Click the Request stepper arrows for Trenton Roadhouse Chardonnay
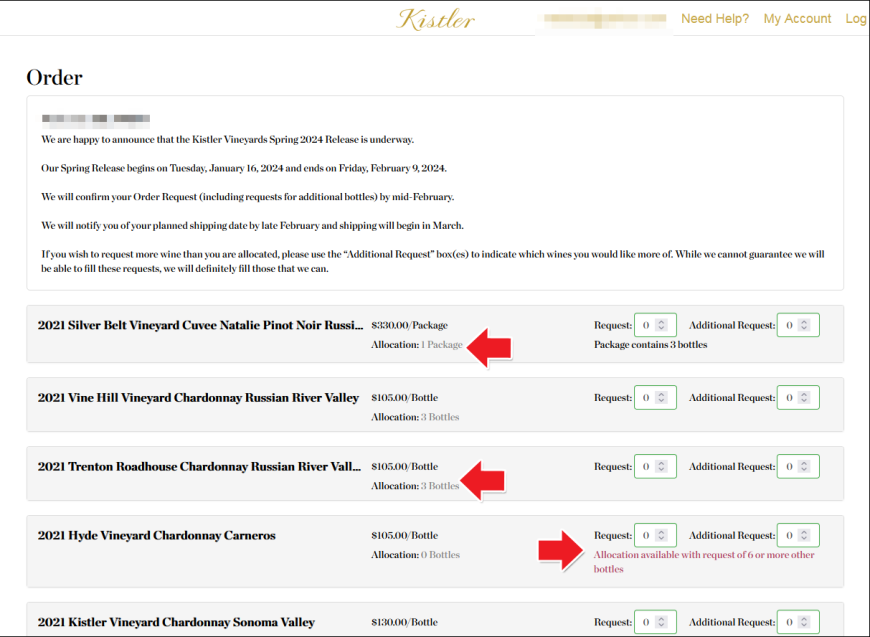This screenshot has width=870, height=637. click(x=661, y=466)
